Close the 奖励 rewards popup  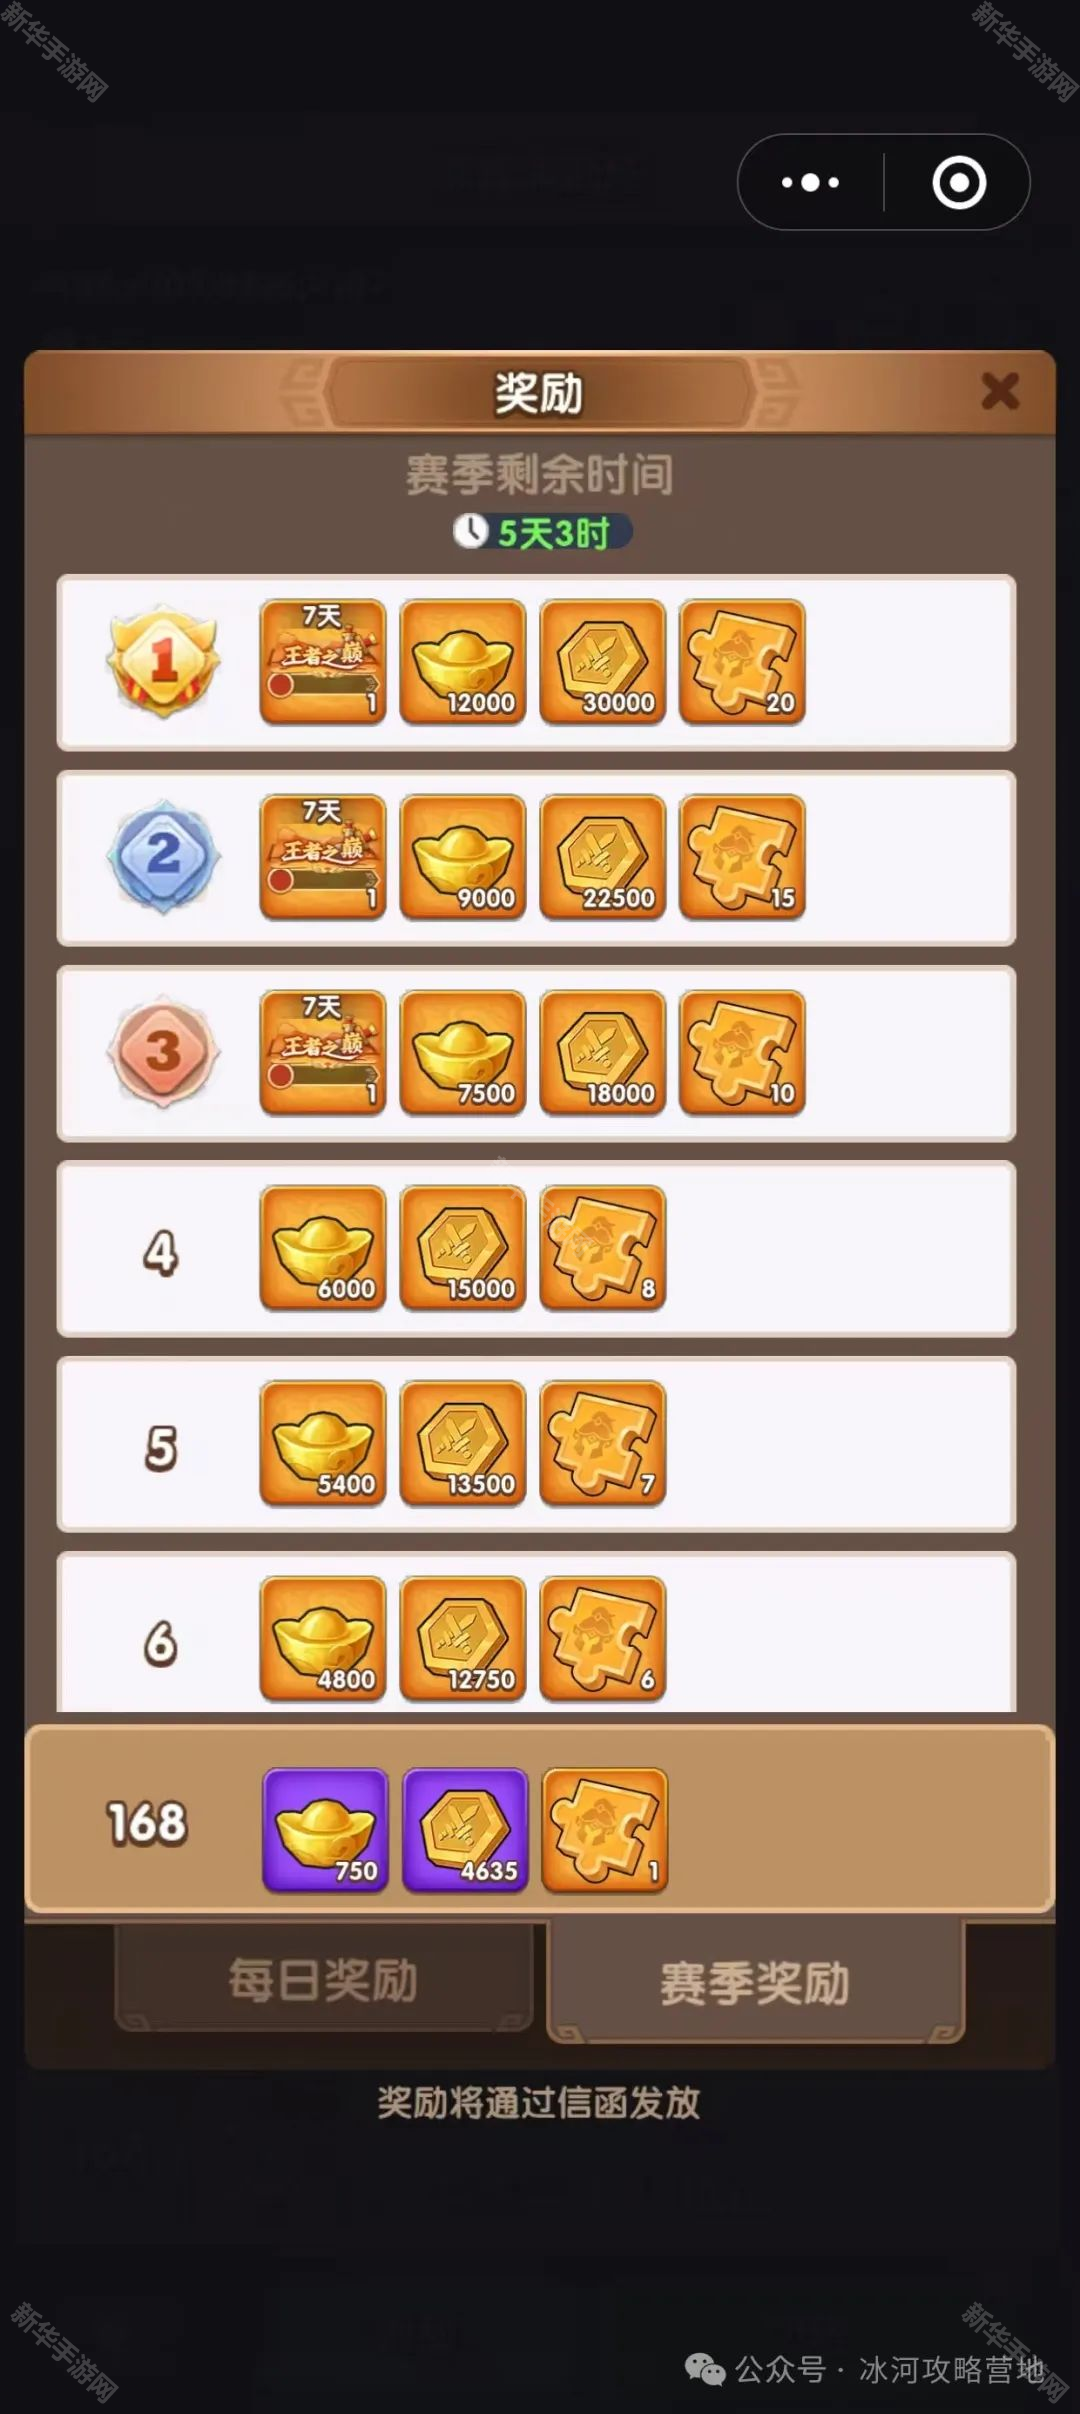tap(1000, 391)
